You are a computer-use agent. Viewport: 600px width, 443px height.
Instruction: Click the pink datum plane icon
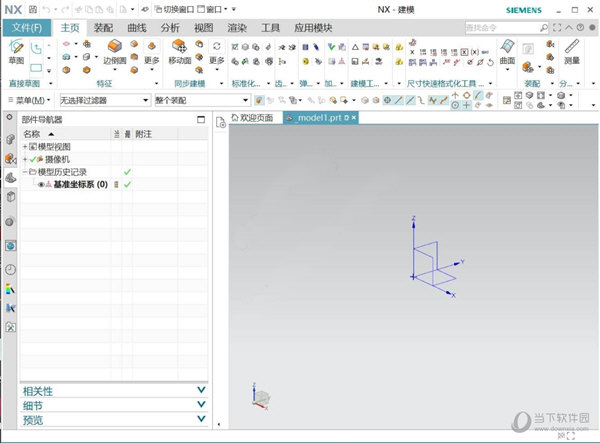point(67,44)
